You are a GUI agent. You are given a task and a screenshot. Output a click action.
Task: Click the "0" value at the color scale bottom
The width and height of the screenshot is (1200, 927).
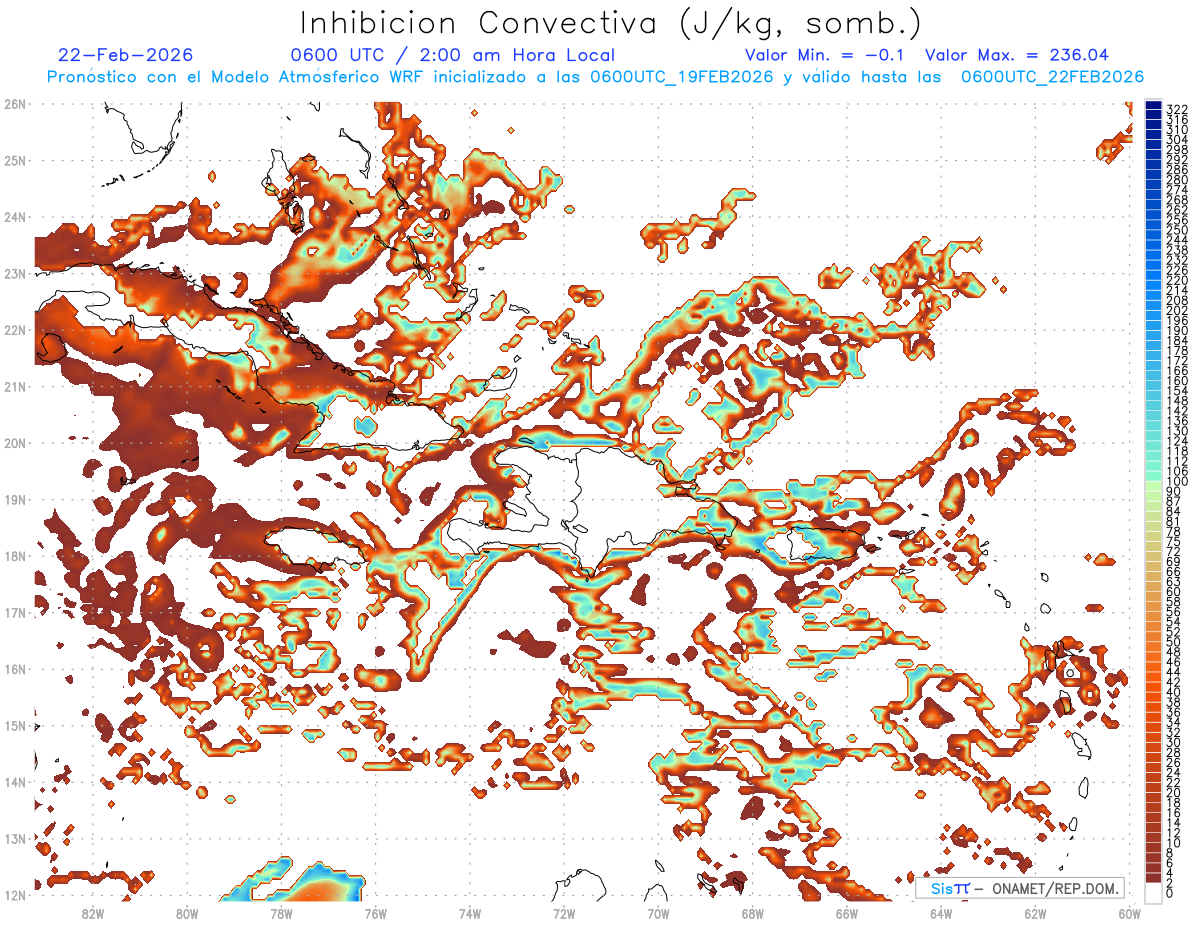tap(1170, 893)
